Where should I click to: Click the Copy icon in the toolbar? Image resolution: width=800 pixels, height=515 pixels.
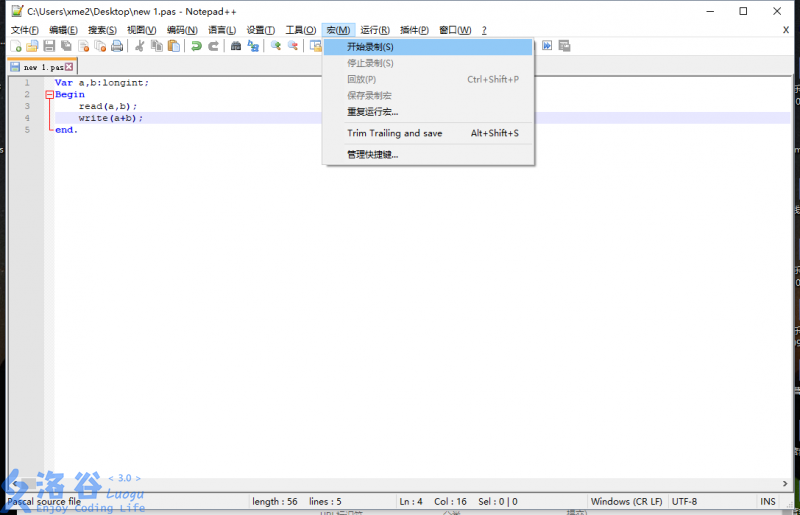[x=157, y=46]
